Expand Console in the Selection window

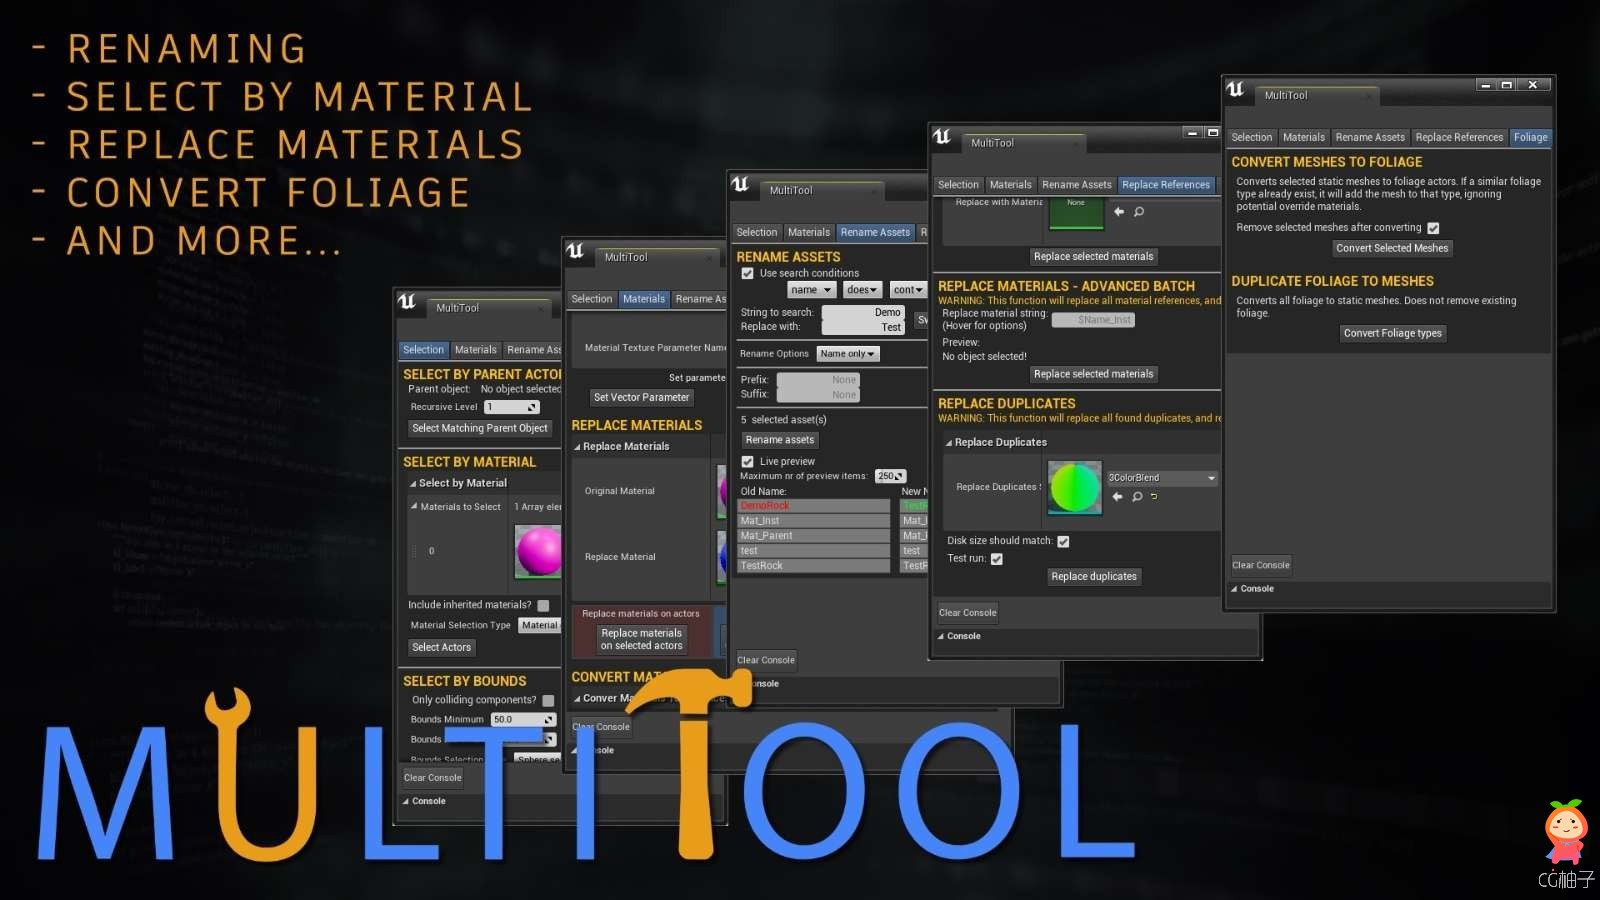pos(406,801)
